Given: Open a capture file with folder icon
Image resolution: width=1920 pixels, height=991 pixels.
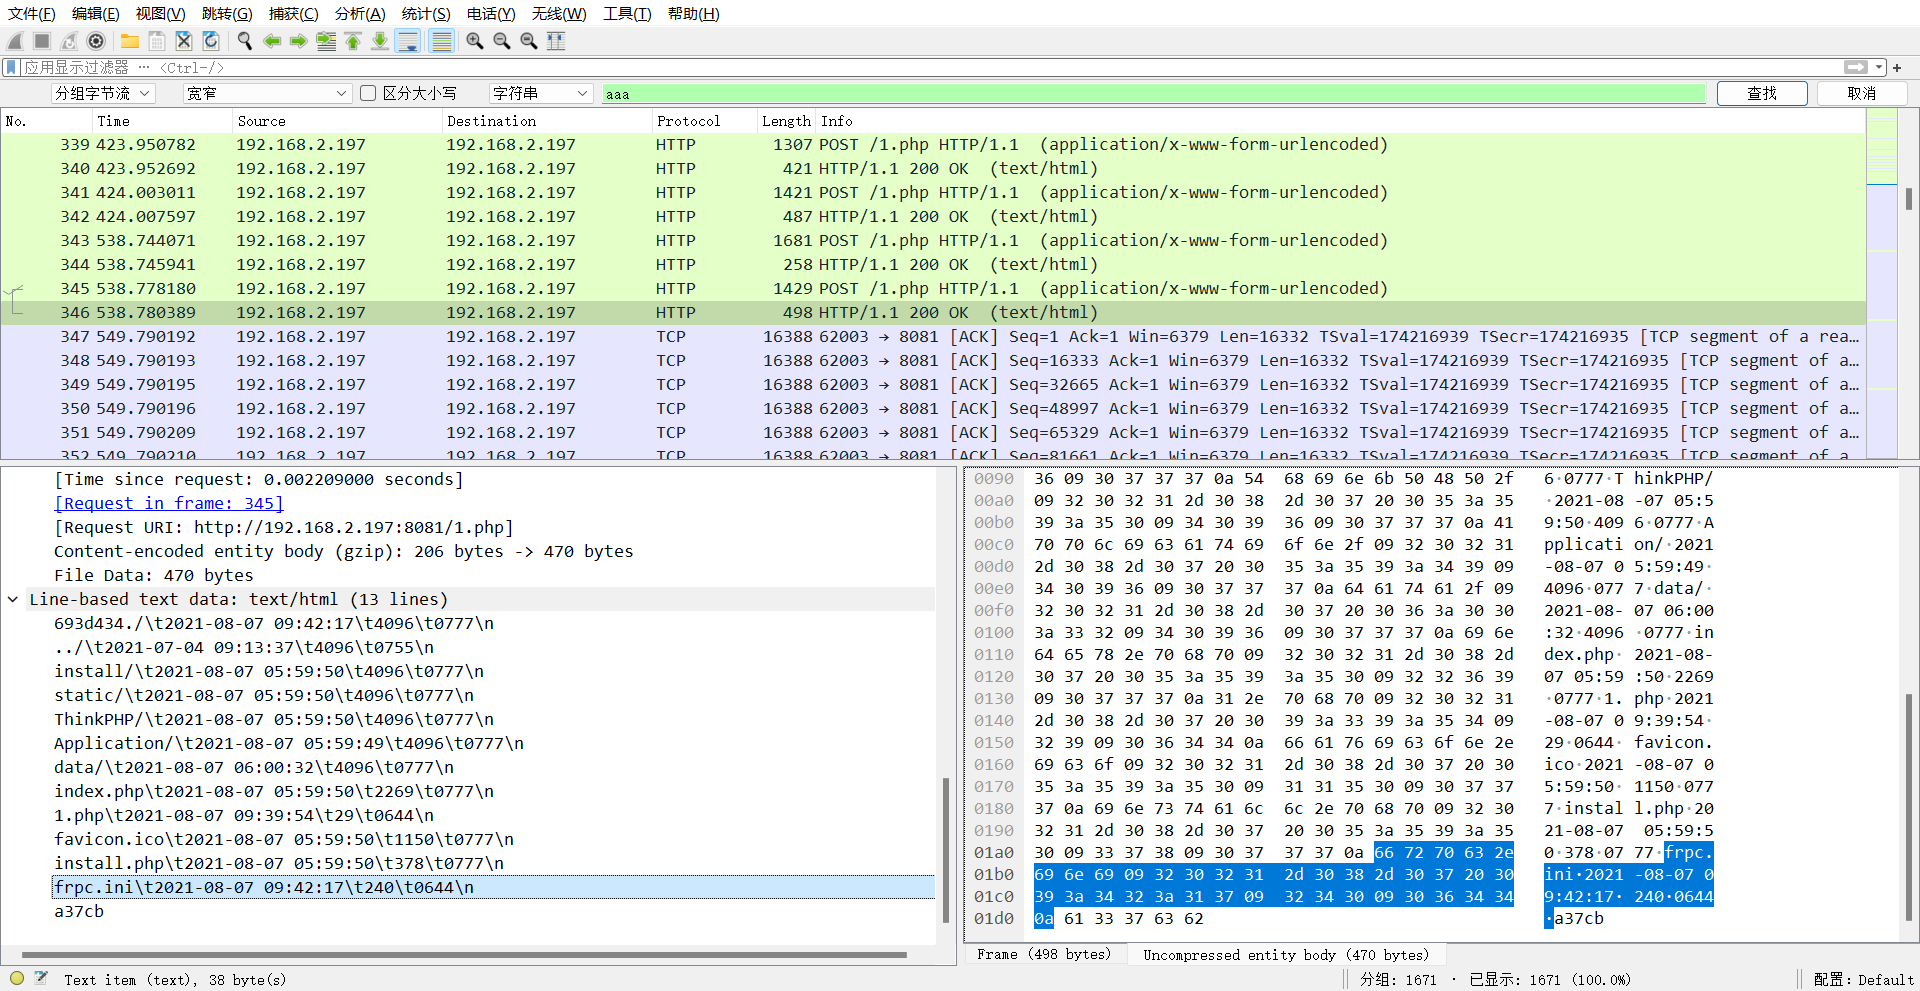Looking at the screenshot, I should 130,41.
